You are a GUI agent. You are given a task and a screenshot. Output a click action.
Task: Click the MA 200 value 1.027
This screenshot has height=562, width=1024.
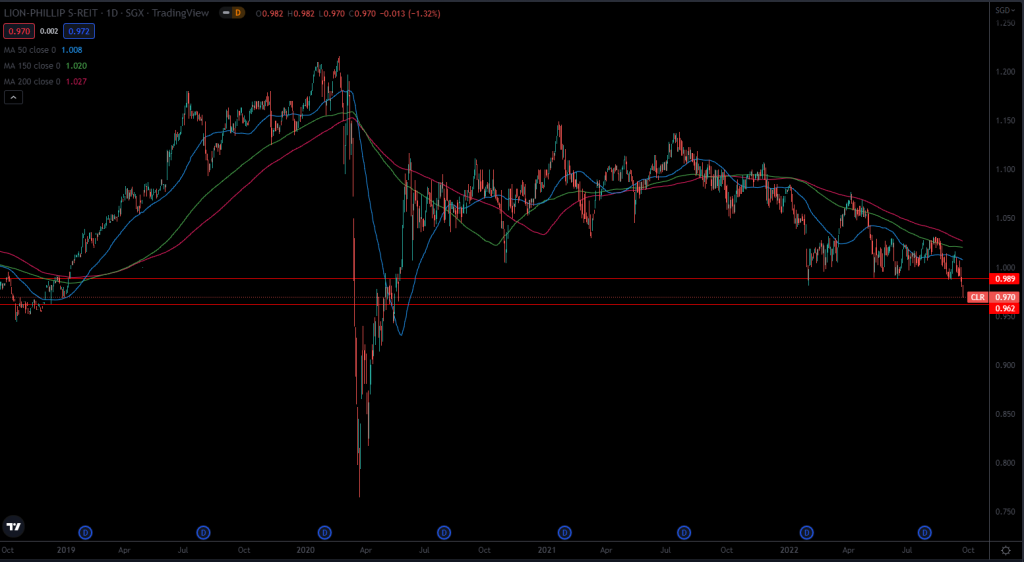76,81
